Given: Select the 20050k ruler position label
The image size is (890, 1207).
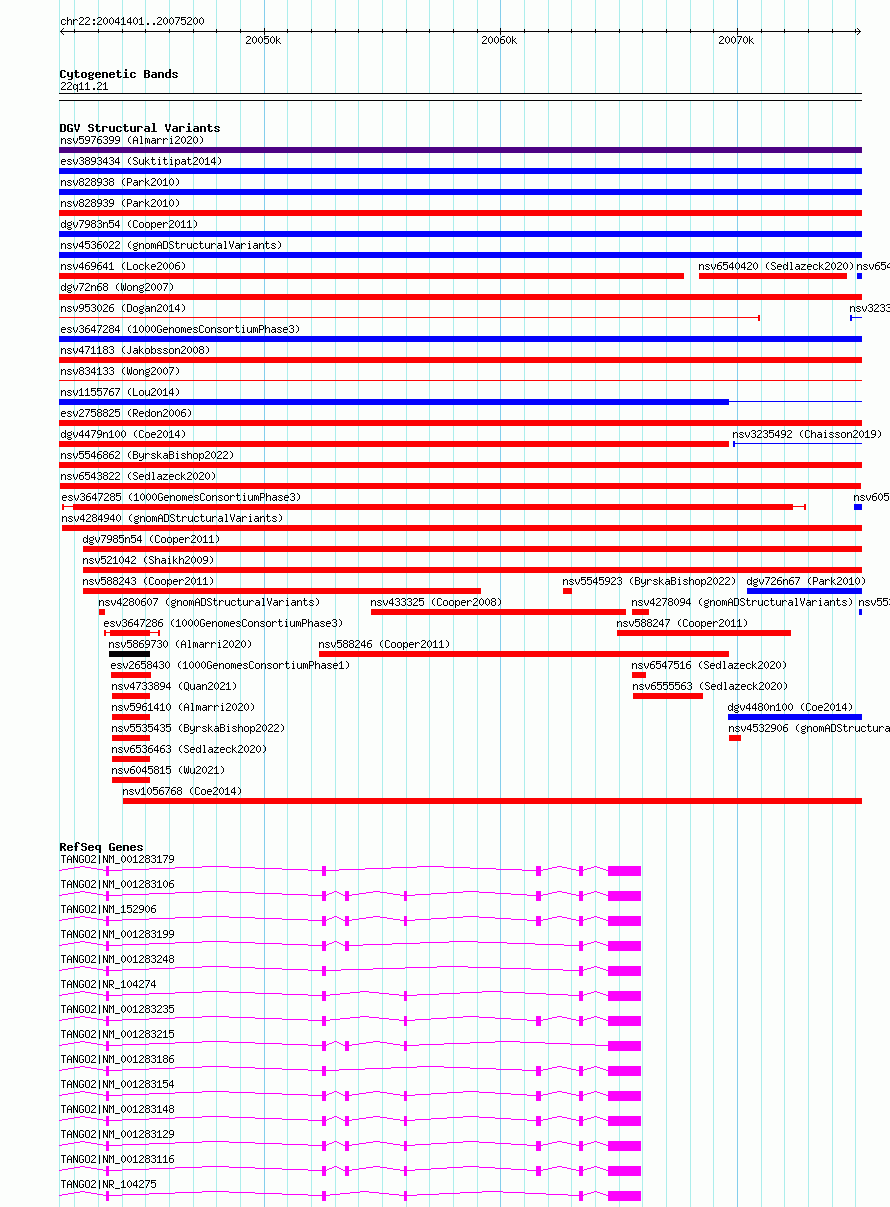Looking at the screenshot, I should (x=263, y=40).
